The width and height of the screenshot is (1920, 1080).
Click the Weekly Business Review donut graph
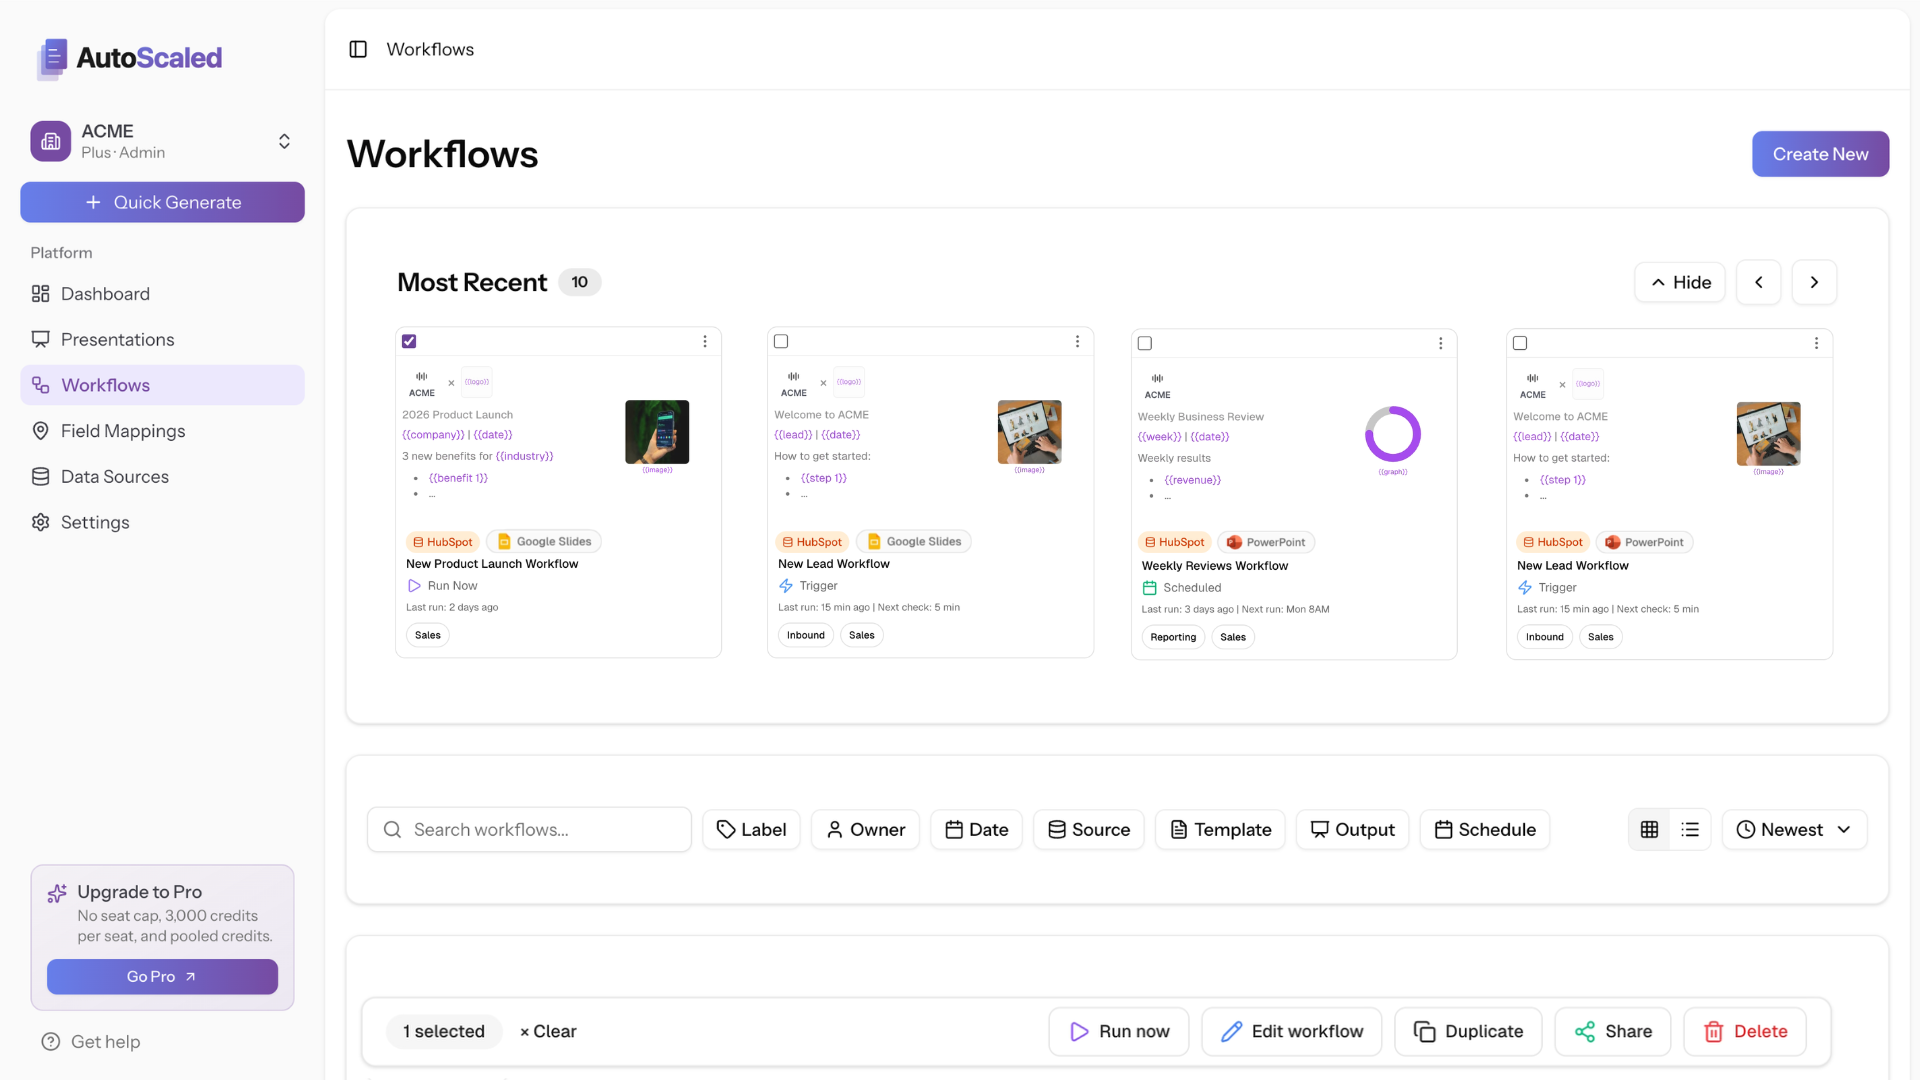pyautogui.click(x=1393, y=434)
